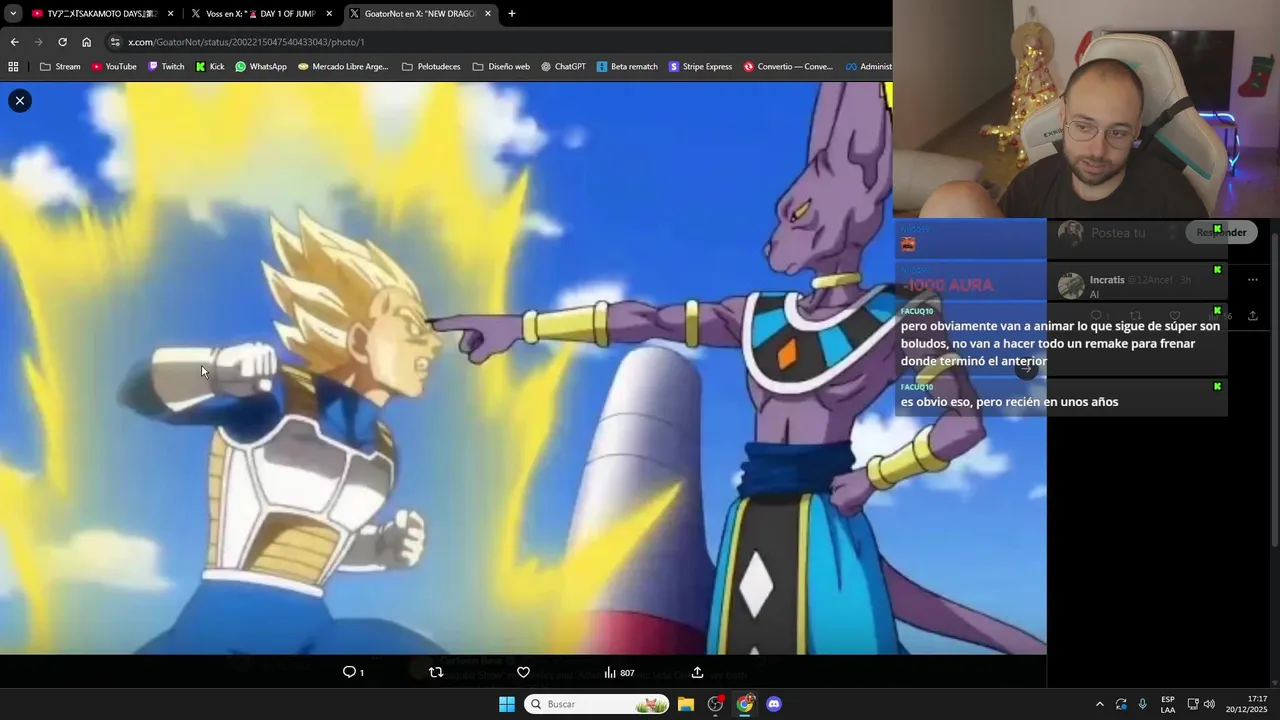Viewport: 1280px width, 720px height.
Task: Open the WhatsApp bookmark
Action: [x=261, y=67]
